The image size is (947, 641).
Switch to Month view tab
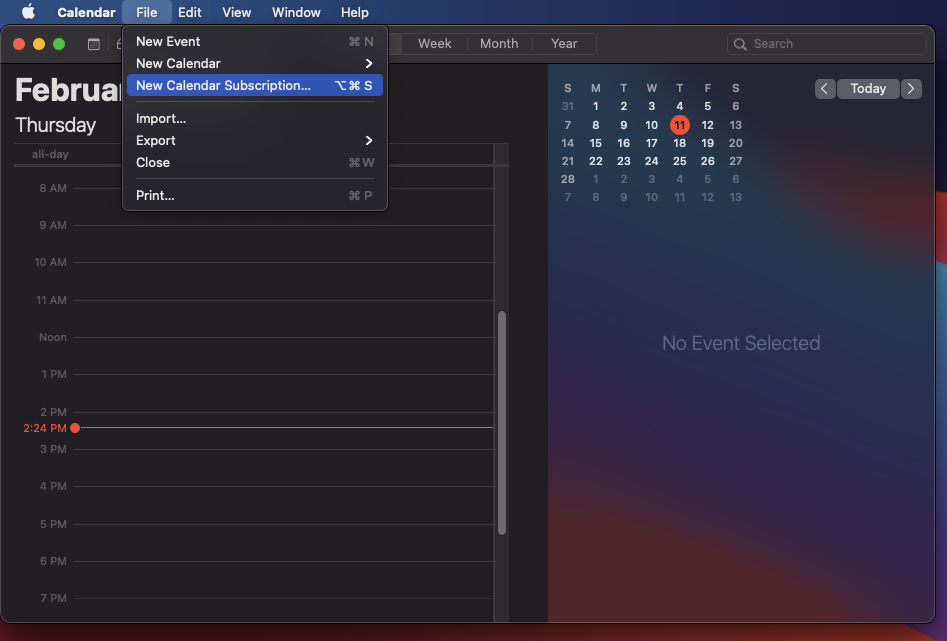point(499,44)
